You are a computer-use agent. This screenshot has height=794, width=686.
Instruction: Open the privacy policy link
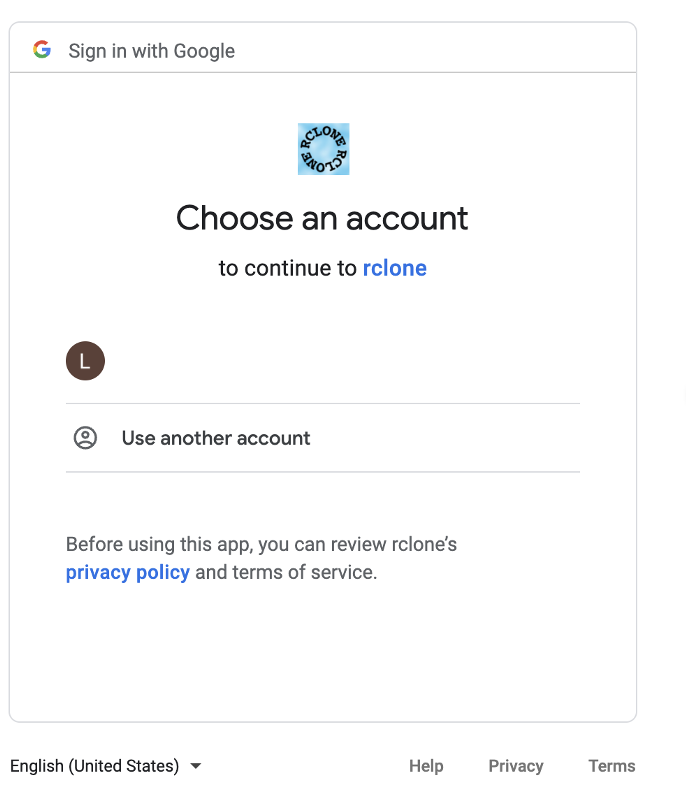[128, 572]
